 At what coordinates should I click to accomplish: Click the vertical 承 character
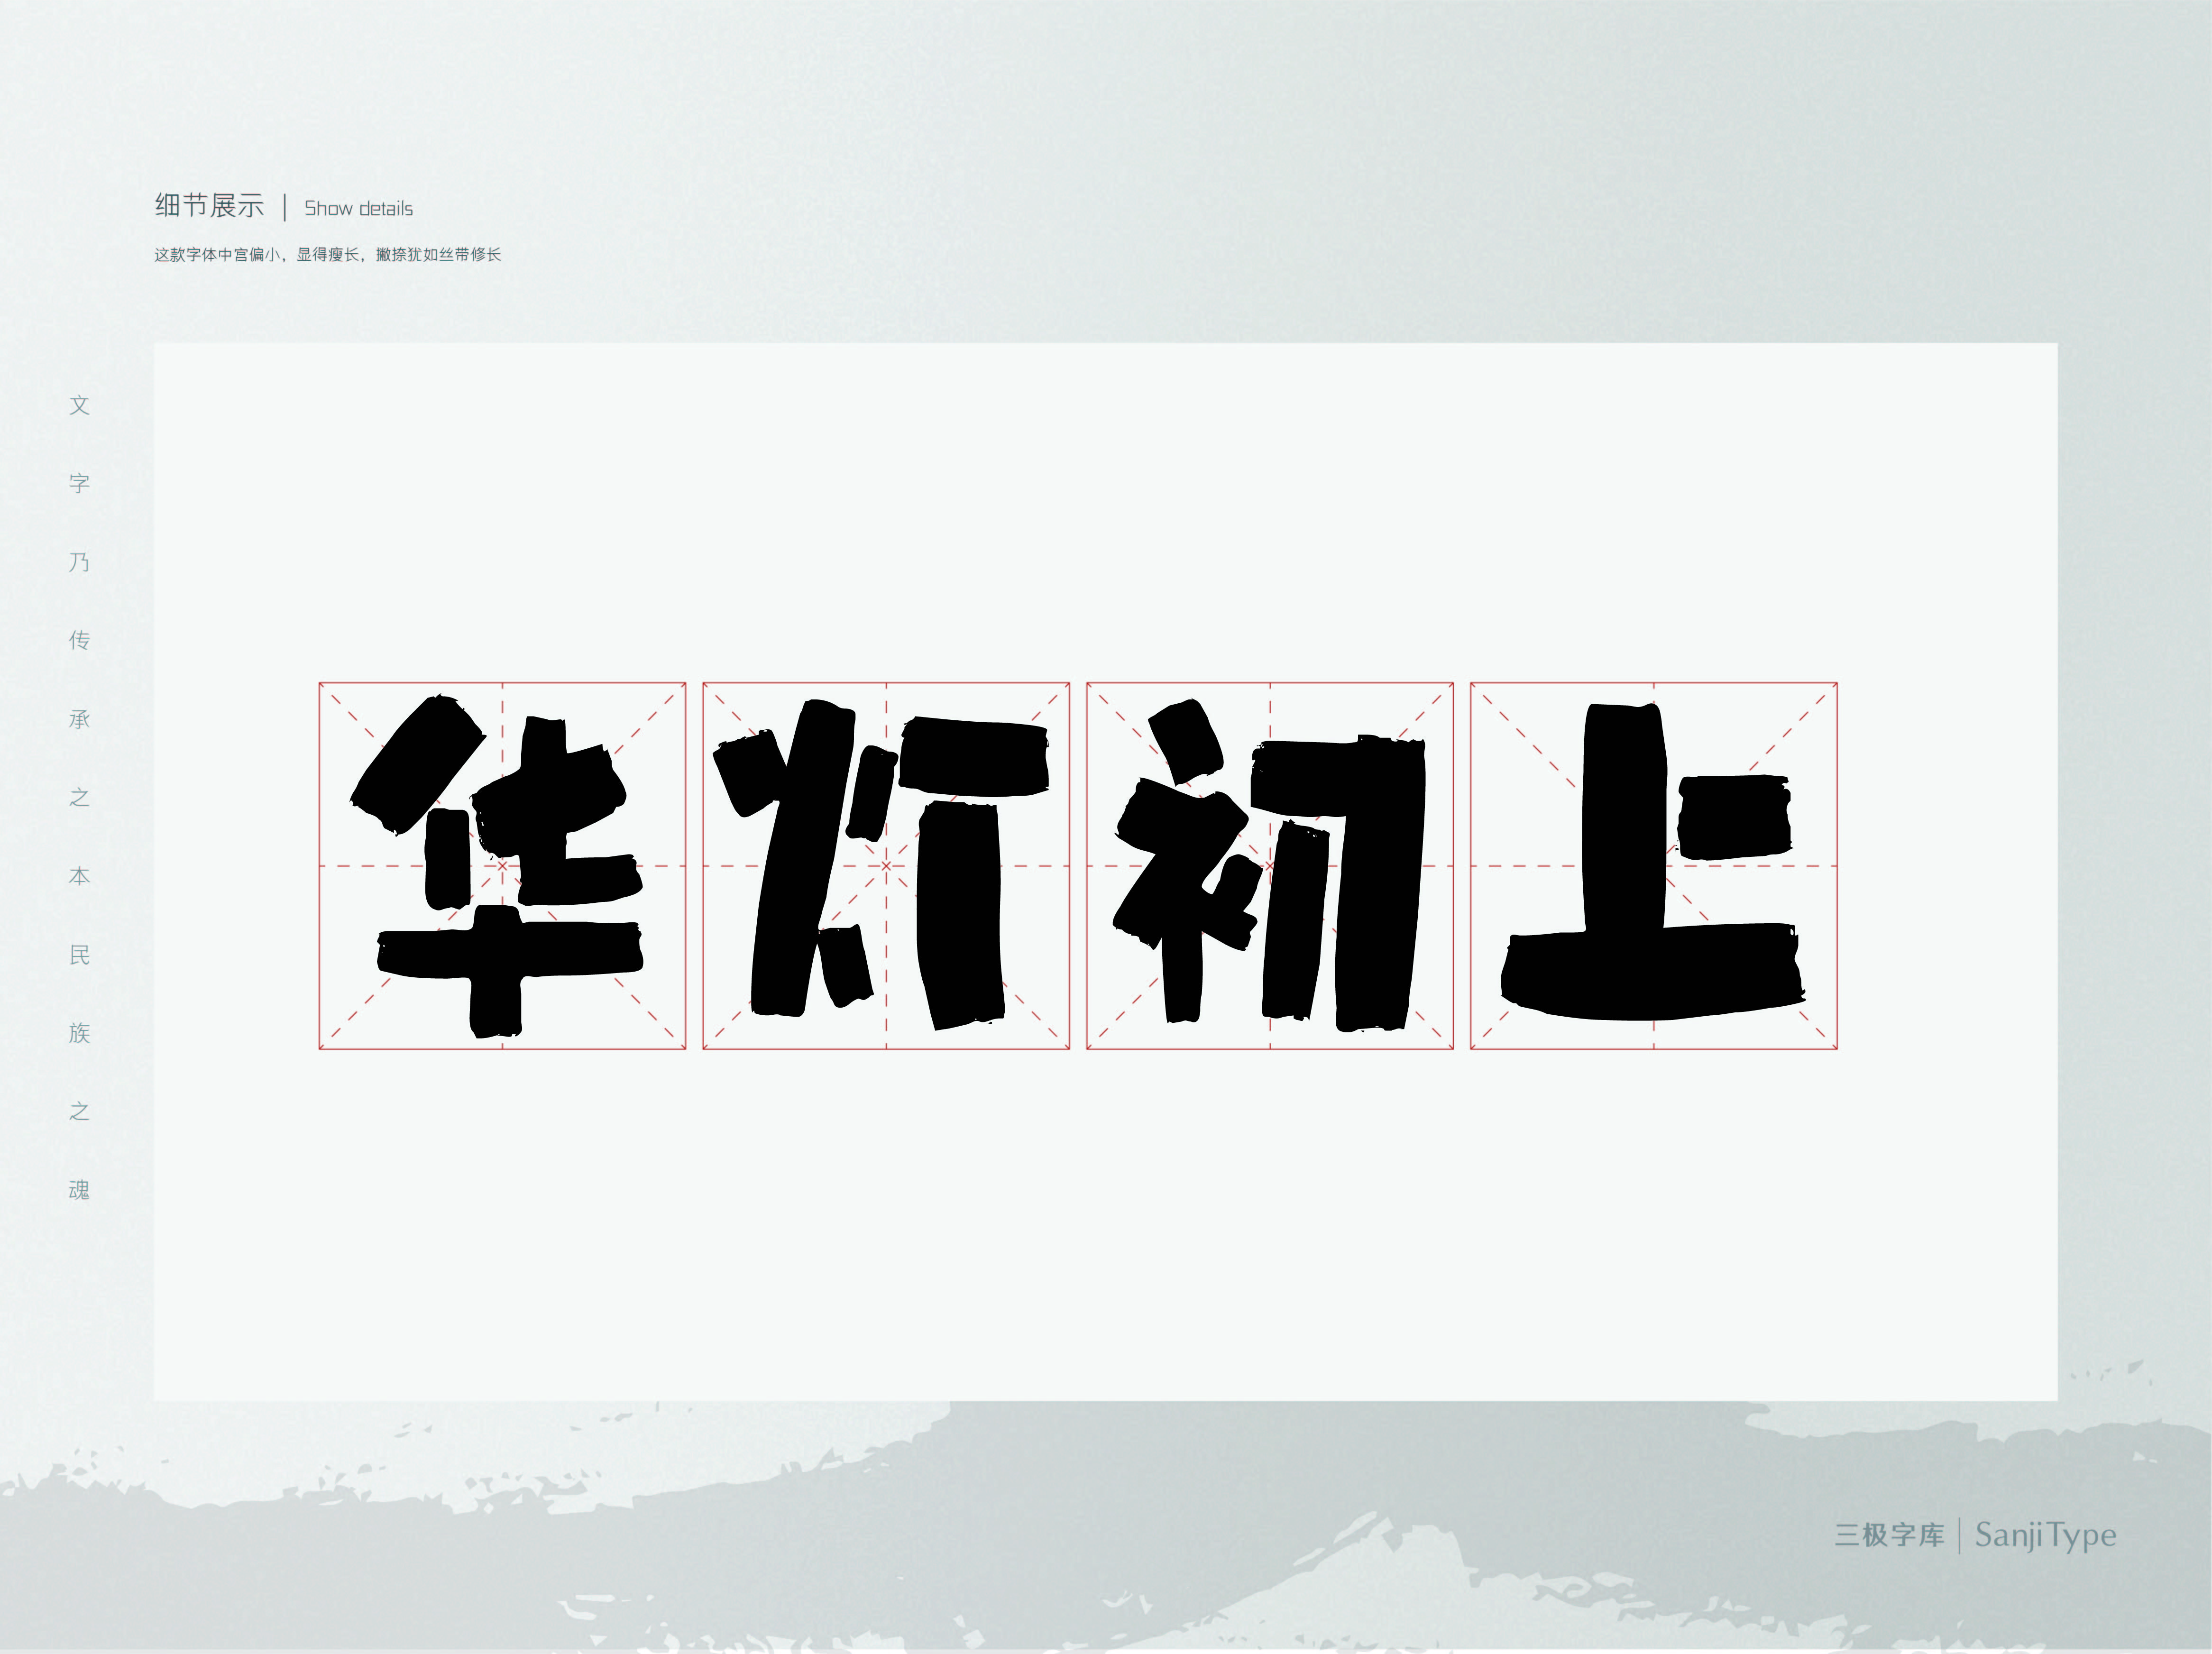80,719
